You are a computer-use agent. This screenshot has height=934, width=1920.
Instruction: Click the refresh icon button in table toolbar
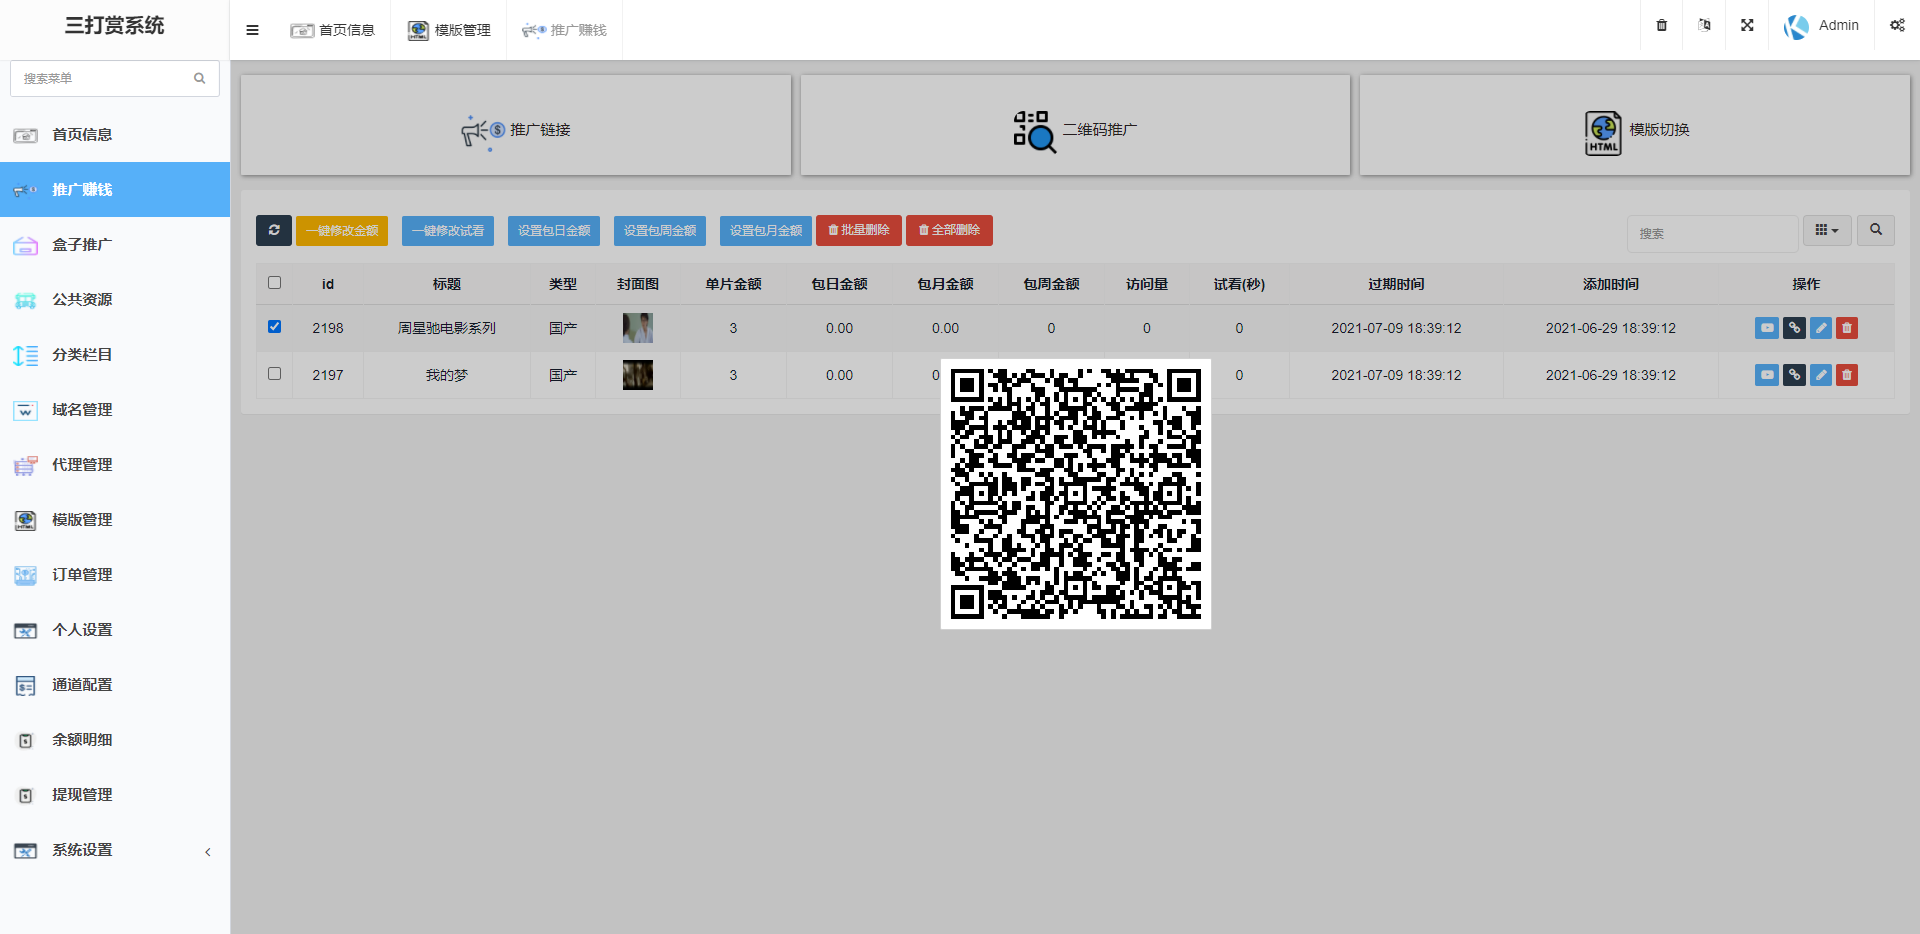[x=274, y=230]
